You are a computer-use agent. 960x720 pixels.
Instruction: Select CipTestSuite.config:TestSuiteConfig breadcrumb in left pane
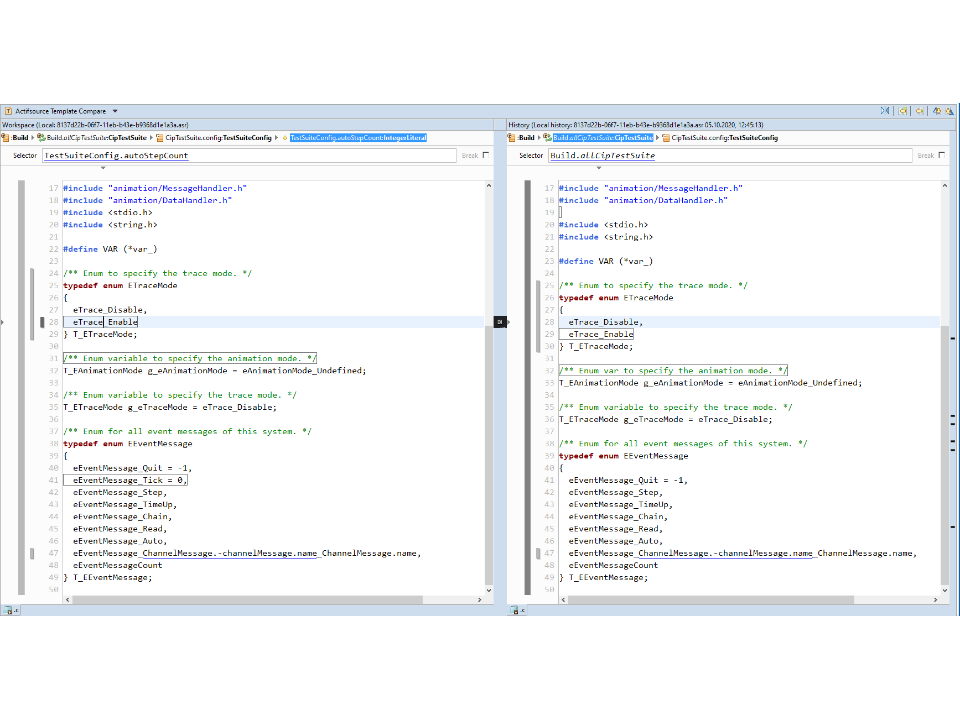pos(218,137)
